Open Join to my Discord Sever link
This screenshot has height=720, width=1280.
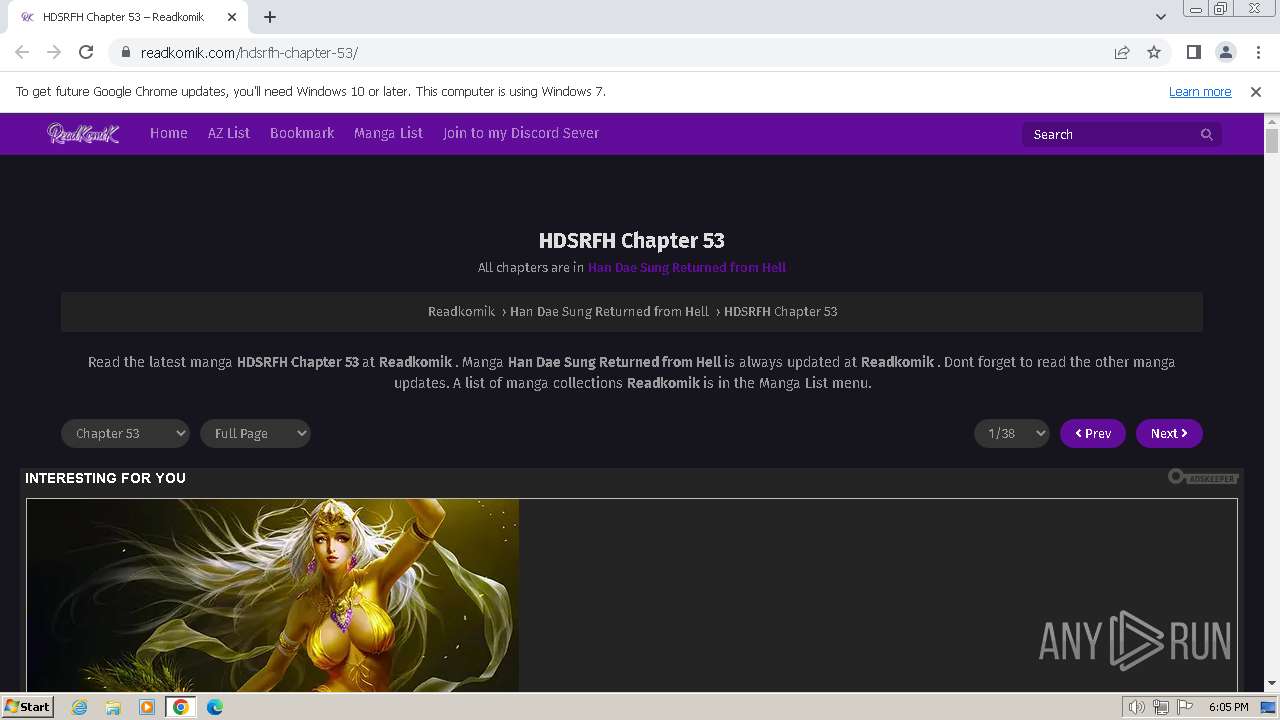(x=521, y=133)
